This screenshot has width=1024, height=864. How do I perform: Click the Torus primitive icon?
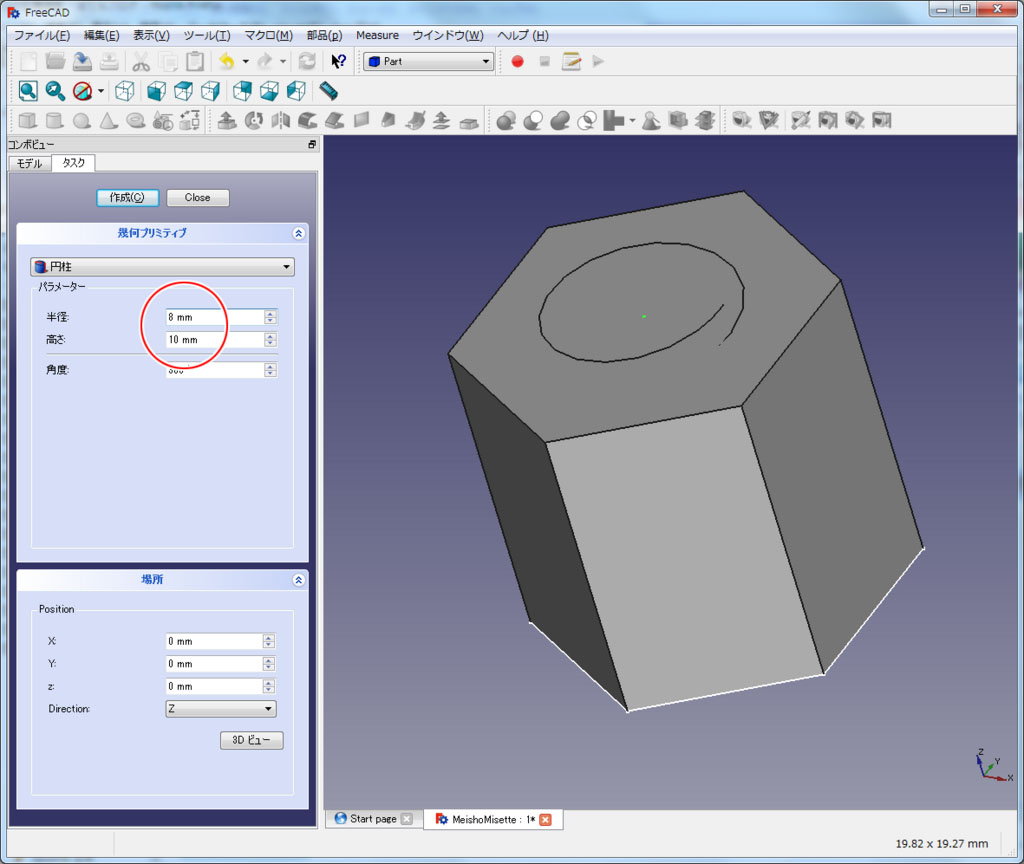[135, 120]
